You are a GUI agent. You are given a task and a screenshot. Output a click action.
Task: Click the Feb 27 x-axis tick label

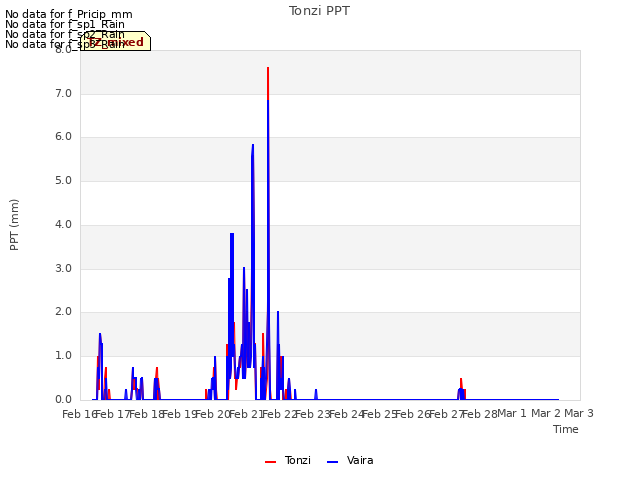point(447,414)
